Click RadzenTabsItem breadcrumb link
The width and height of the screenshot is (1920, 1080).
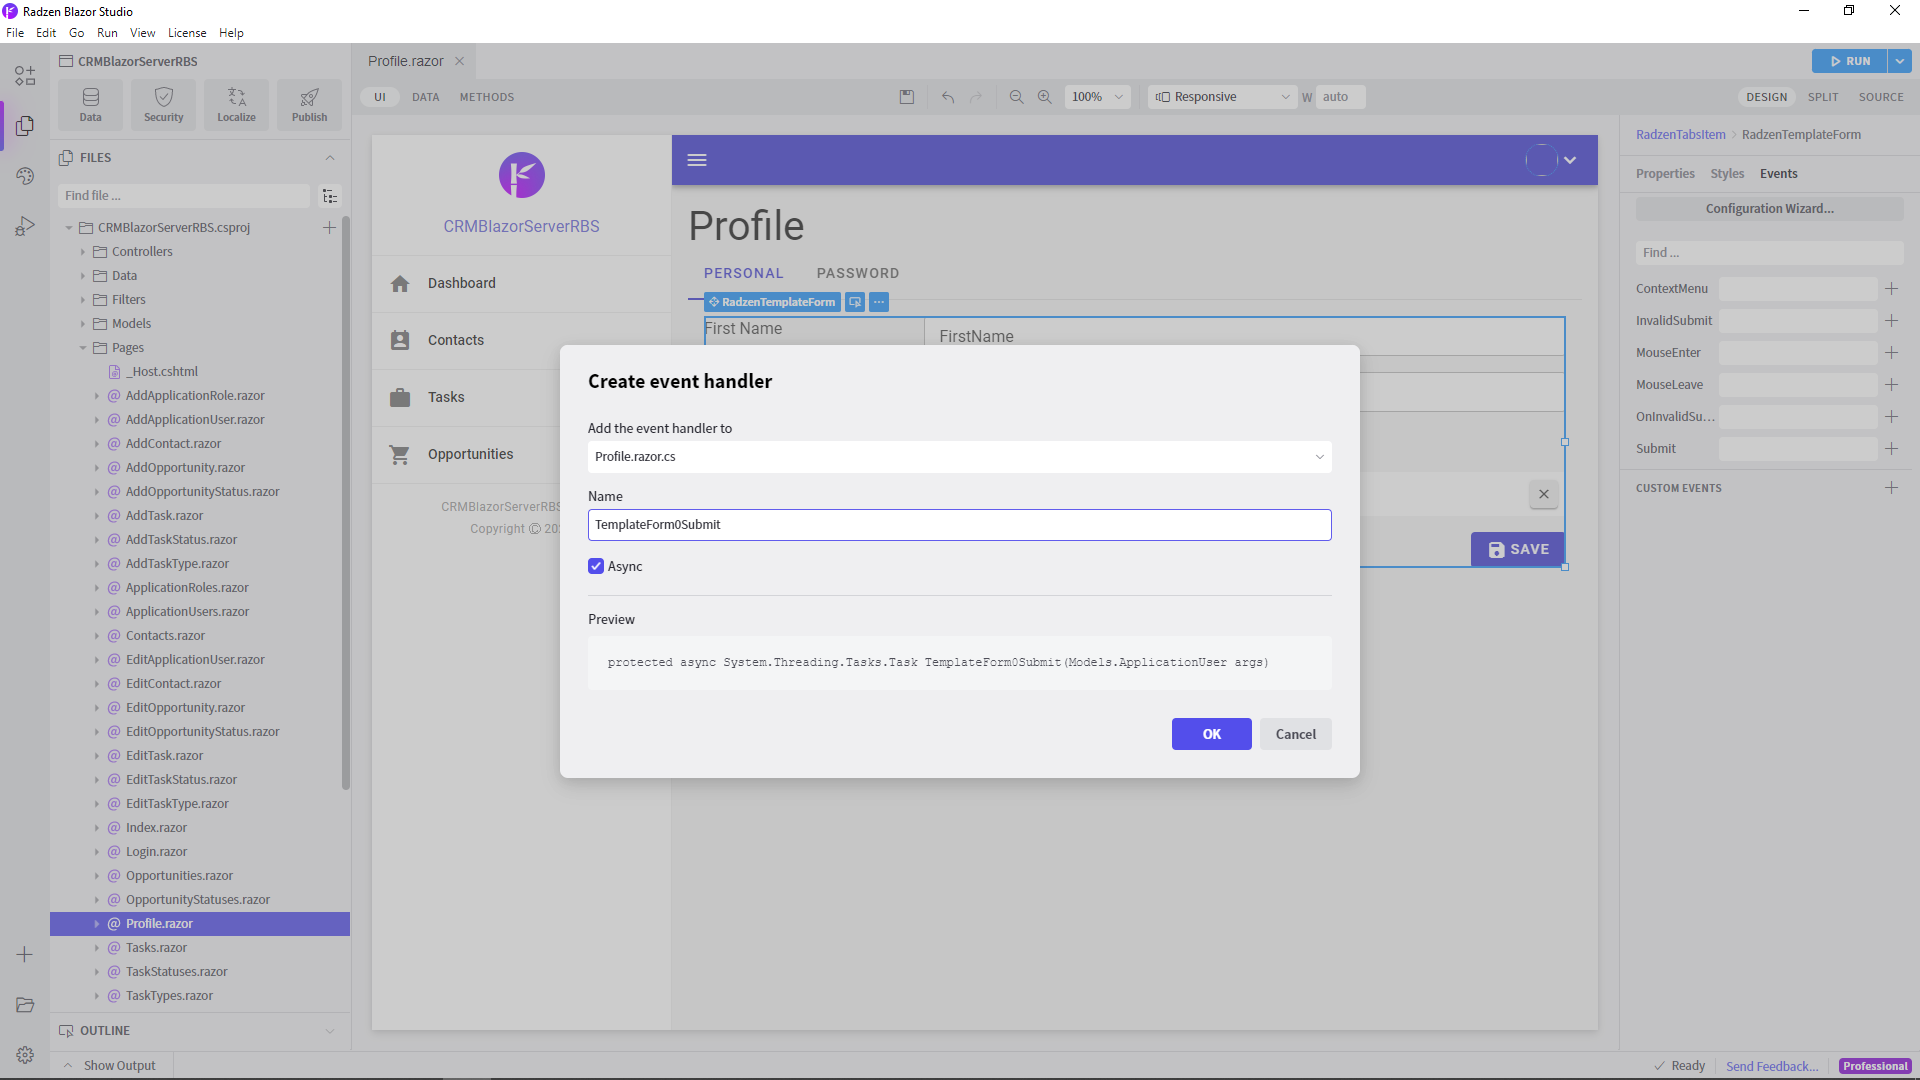[x=1680, y=135]
